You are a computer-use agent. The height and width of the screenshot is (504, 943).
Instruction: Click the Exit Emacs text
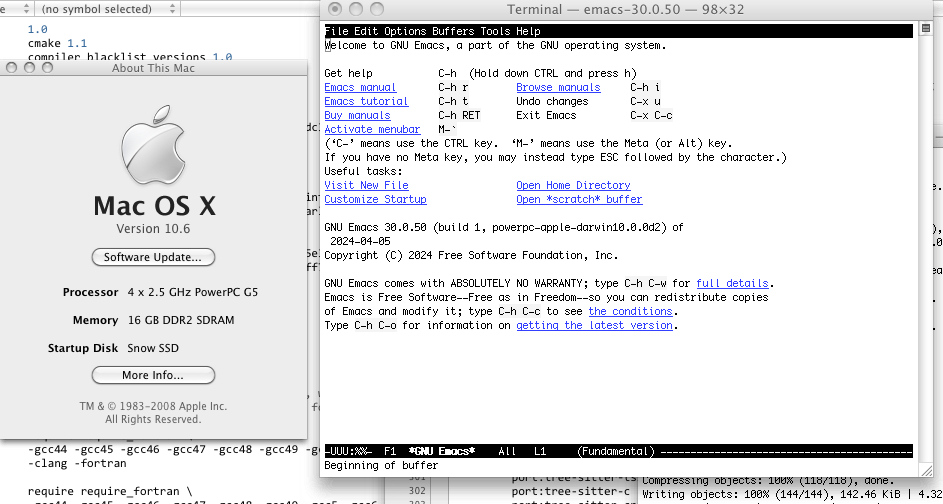pyautogui.click(x=546, y=115)
